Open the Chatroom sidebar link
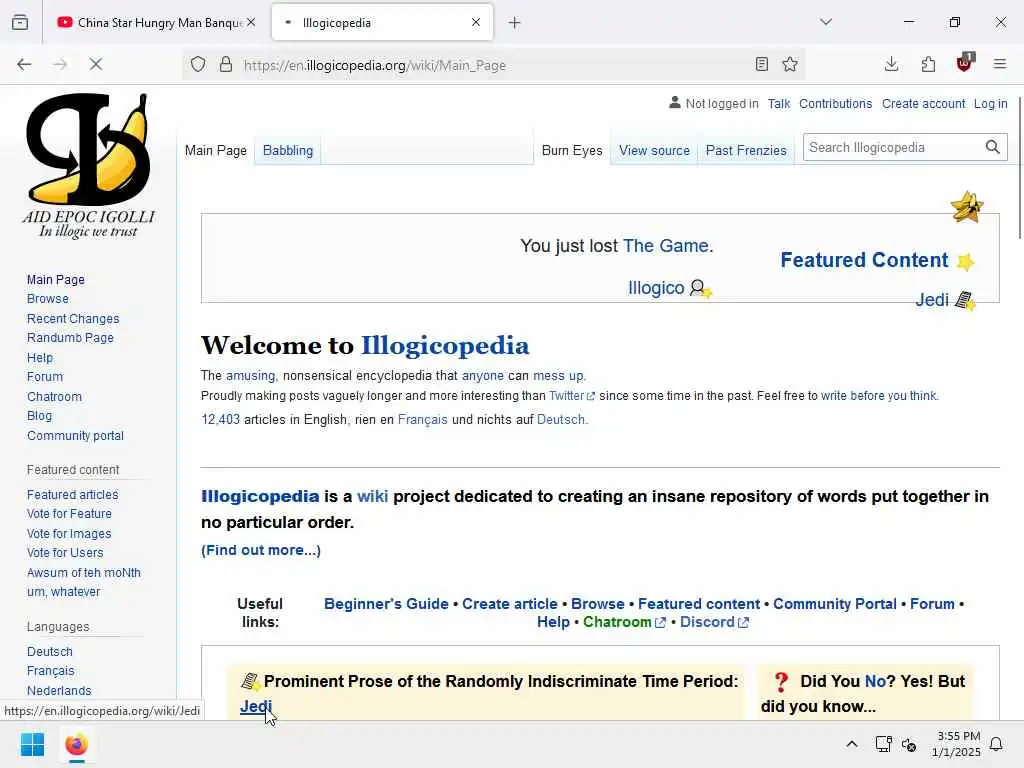The image size is (1024, 768). 54,396
